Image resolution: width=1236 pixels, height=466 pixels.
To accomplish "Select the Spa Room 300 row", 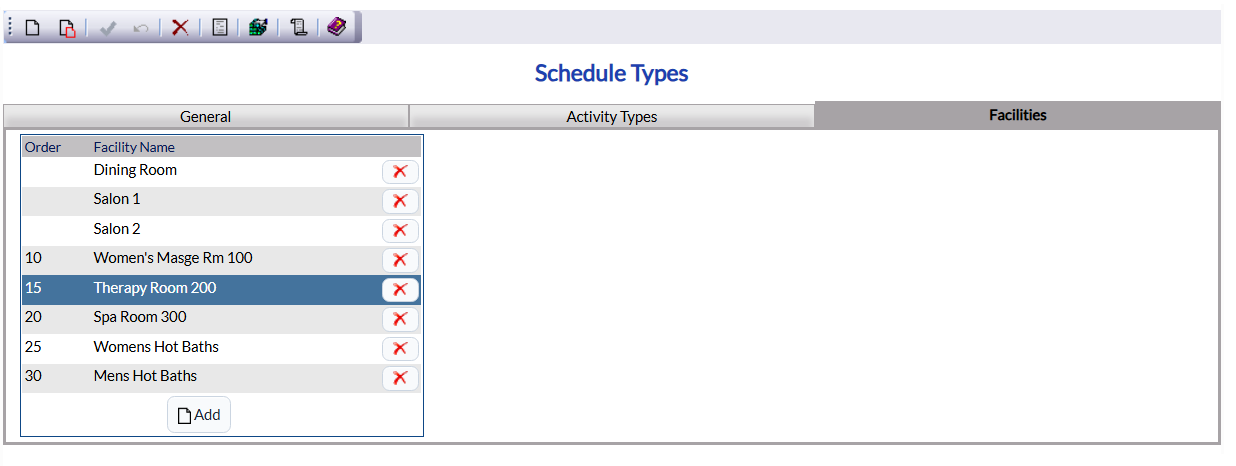I will click(221, 318).
